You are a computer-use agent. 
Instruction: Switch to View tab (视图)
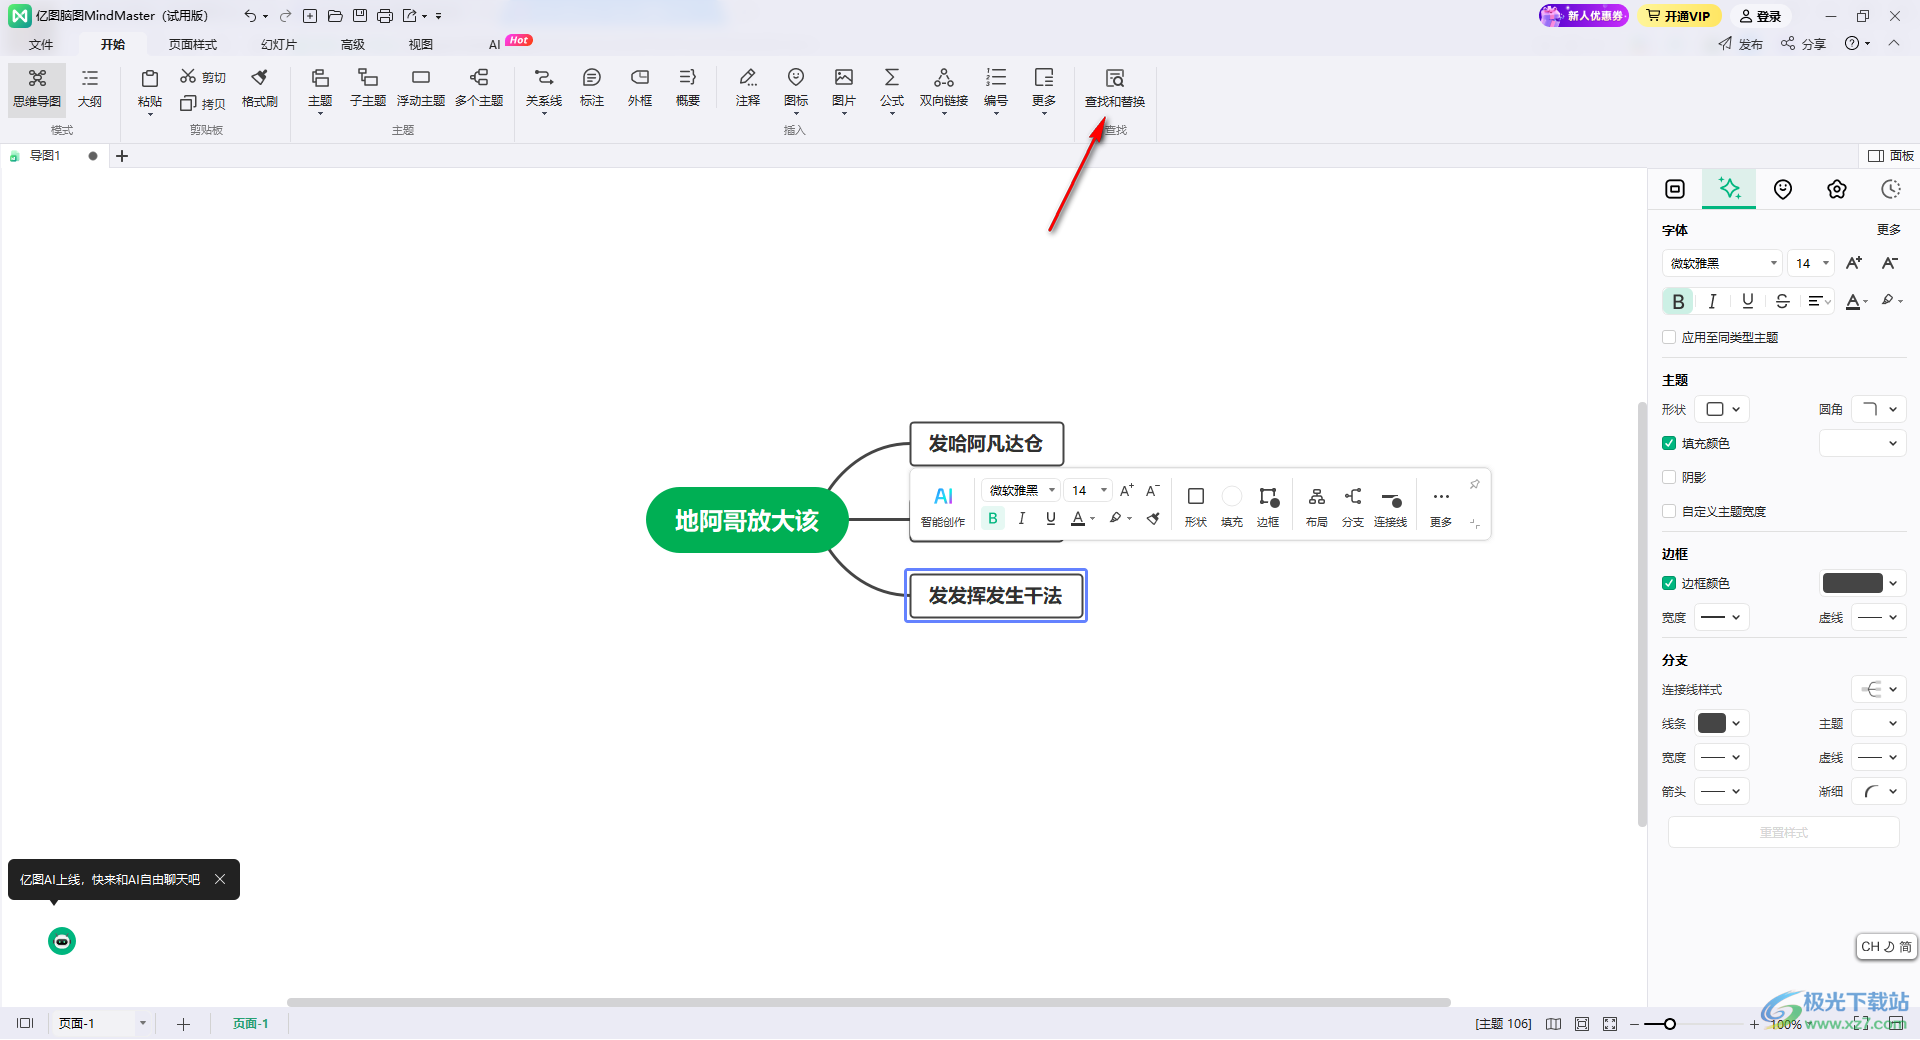point(421,44)
